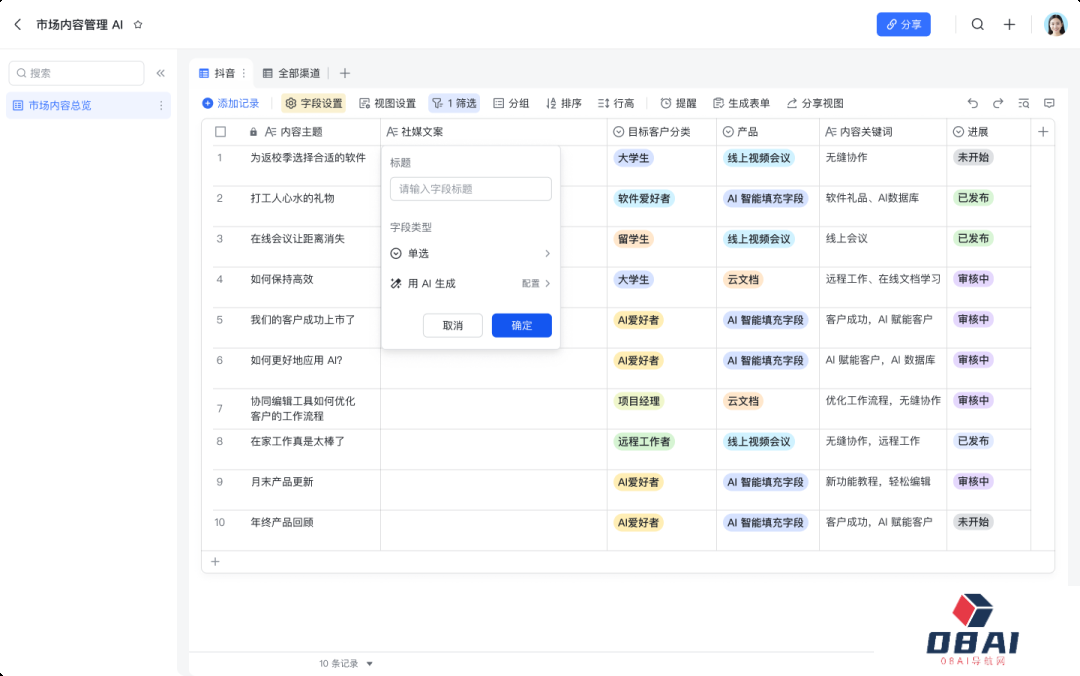Click the redo arrow in toolbar

(997, 103)
